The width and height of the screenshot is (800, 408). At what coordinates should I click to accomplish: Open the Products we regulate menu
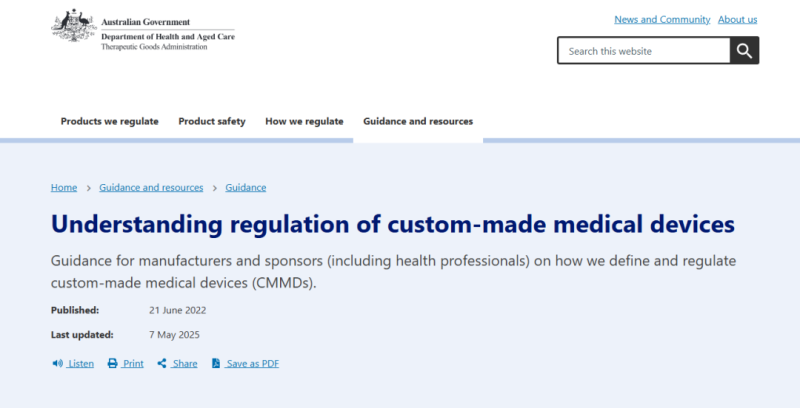[109, 122]
